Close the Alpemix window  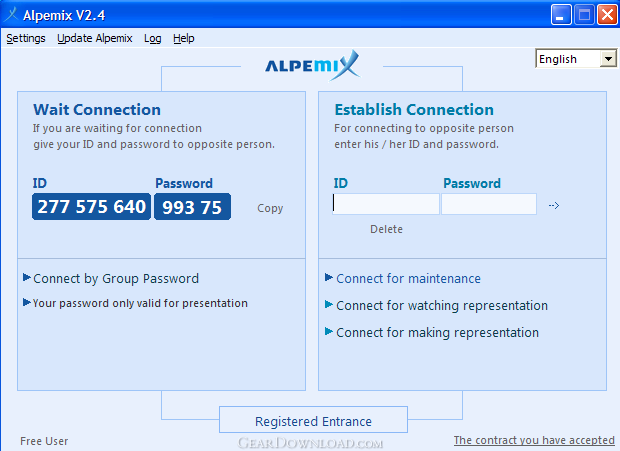[x=607, y=15]
